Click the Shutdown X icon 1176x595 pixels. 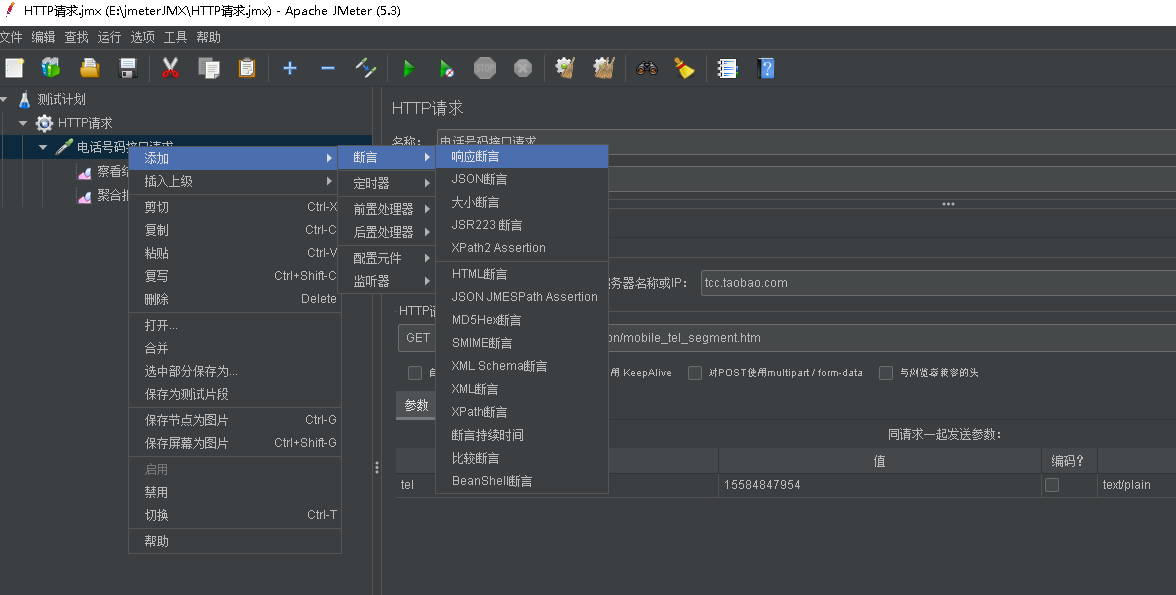tap(523, 68)
